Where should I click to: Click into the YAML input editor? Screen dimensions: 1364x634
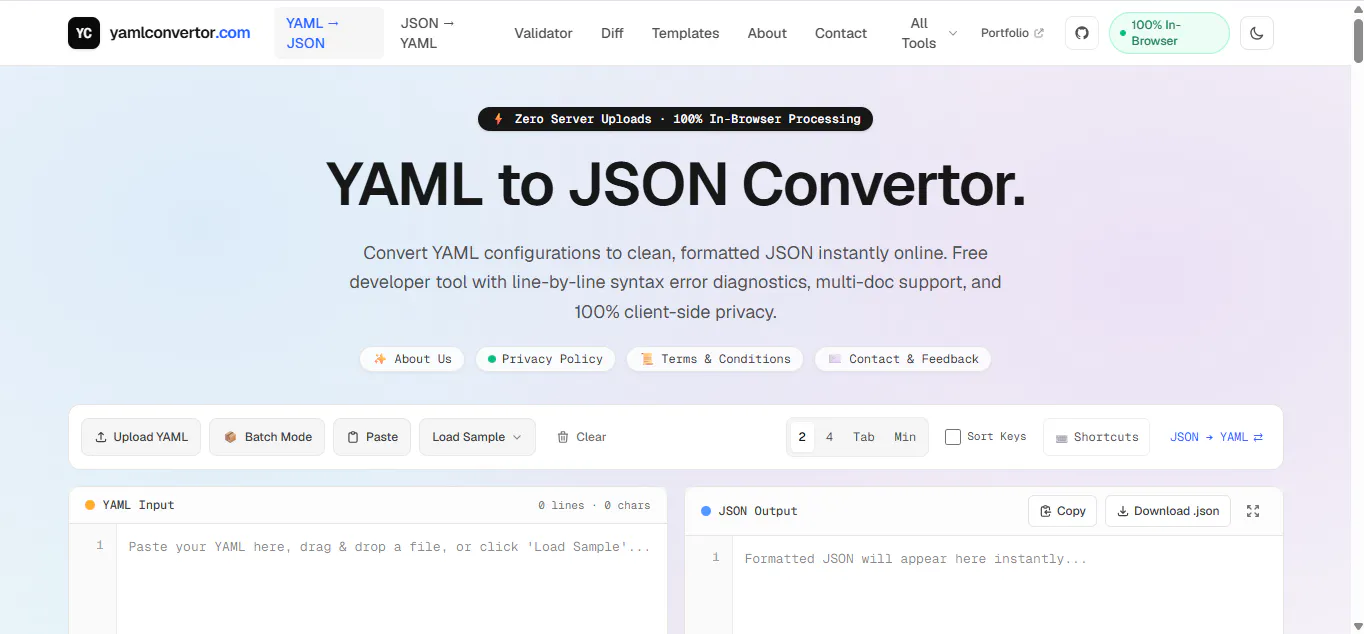coord(390,579)
